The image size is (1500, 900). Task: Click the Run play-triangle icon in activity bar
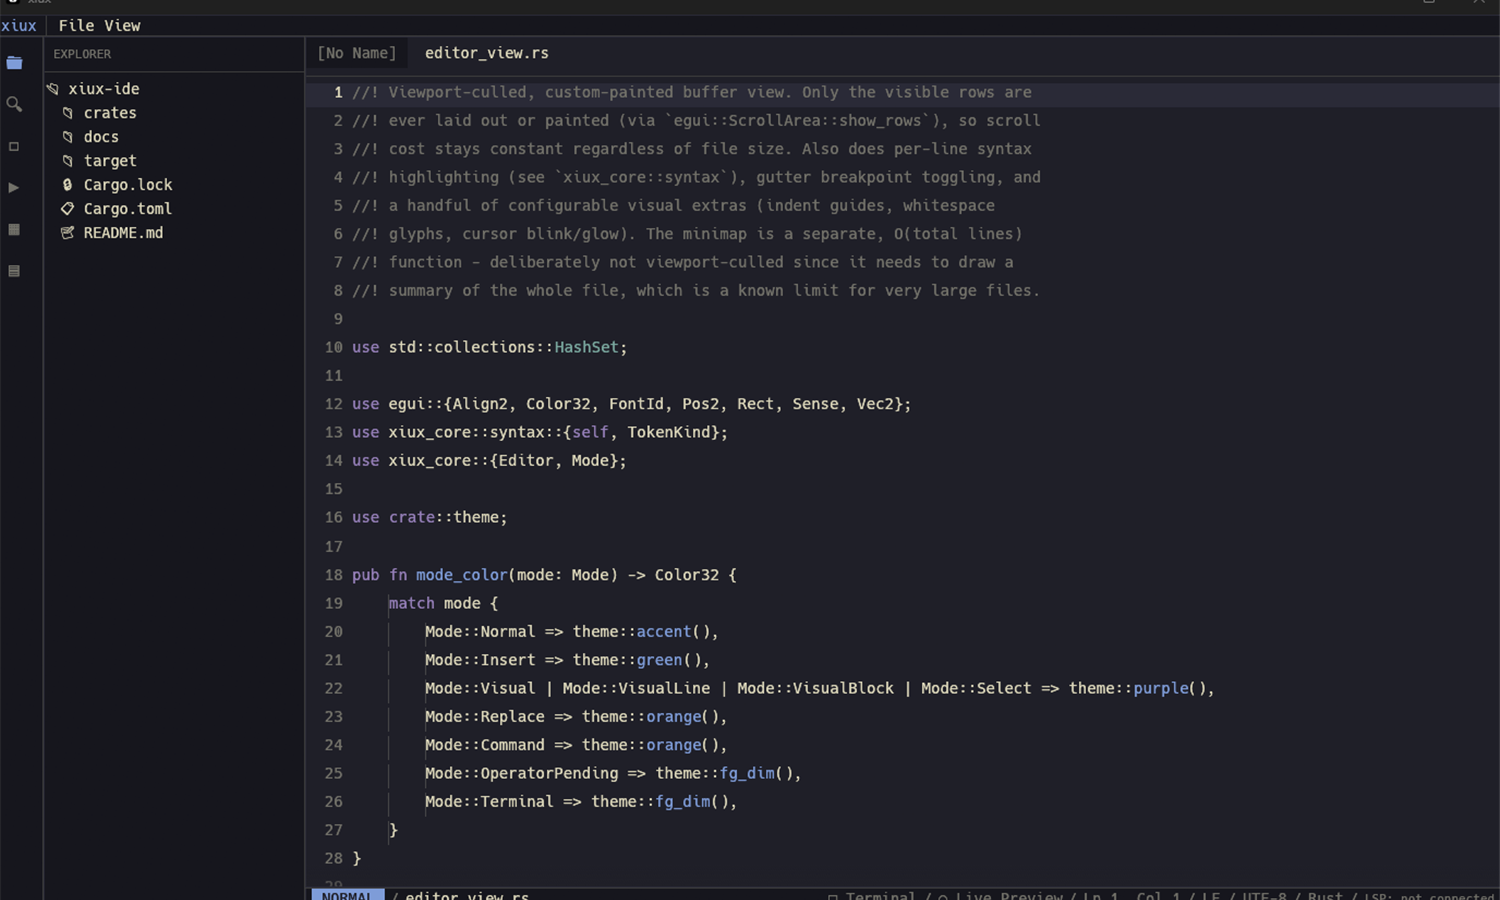point(14,187)
